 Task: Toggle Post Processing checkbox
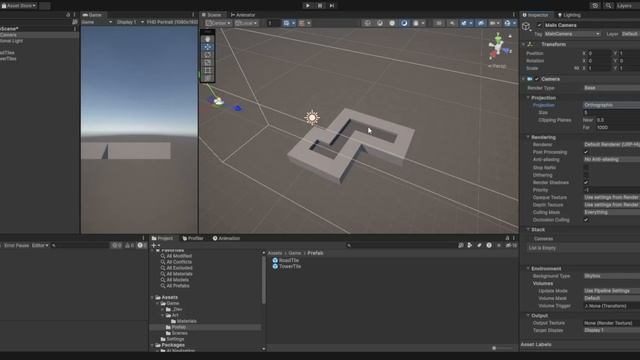click(x=586, y=152)
